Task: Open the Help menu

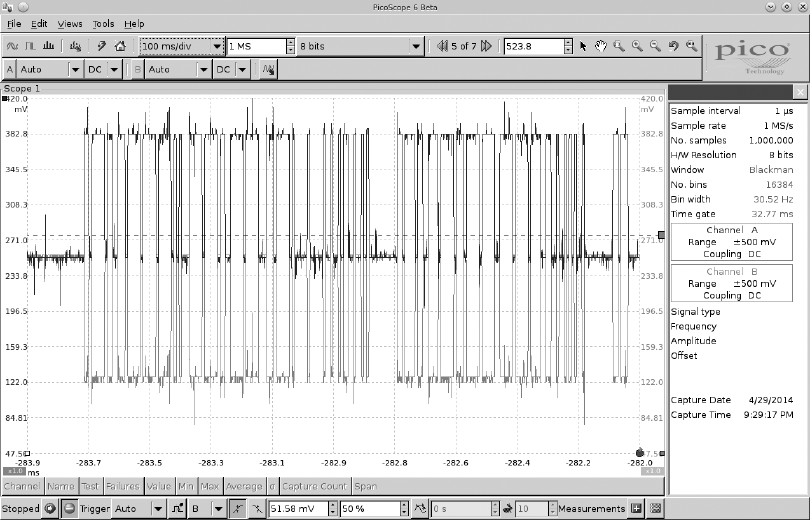Action: coord(134,24)
